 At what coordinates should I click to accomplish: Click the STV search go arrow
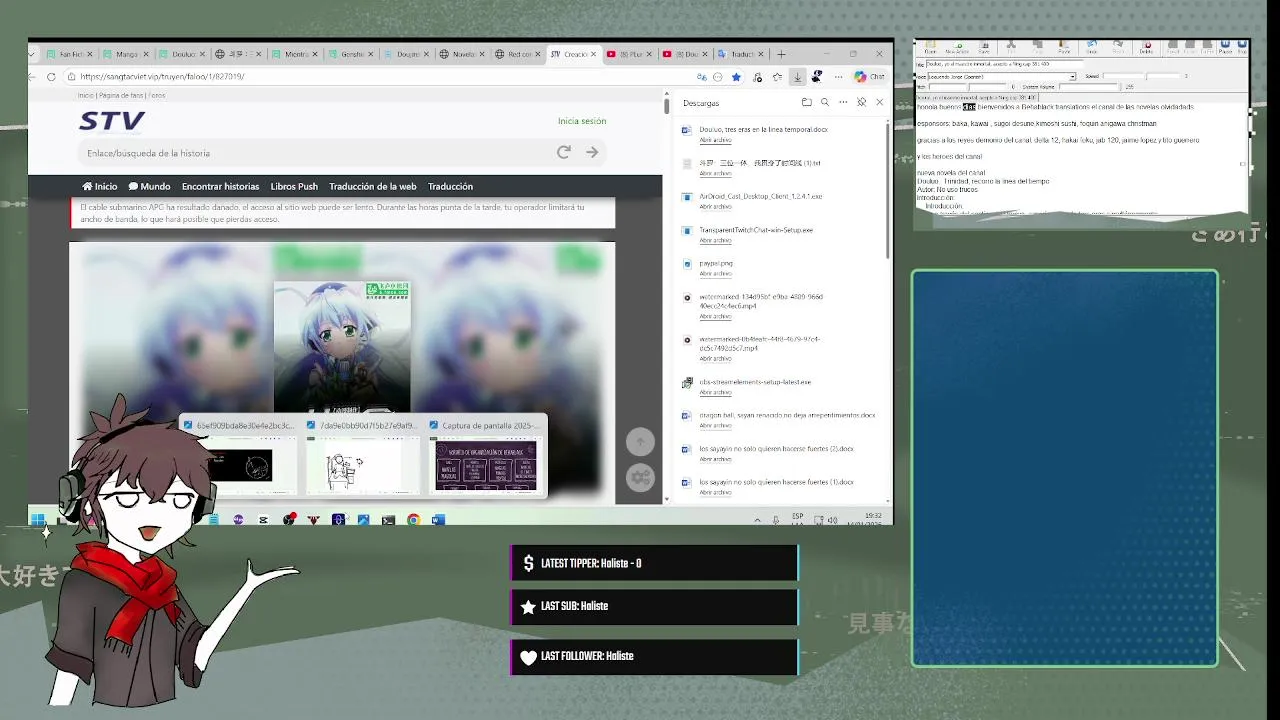point(592,152)
